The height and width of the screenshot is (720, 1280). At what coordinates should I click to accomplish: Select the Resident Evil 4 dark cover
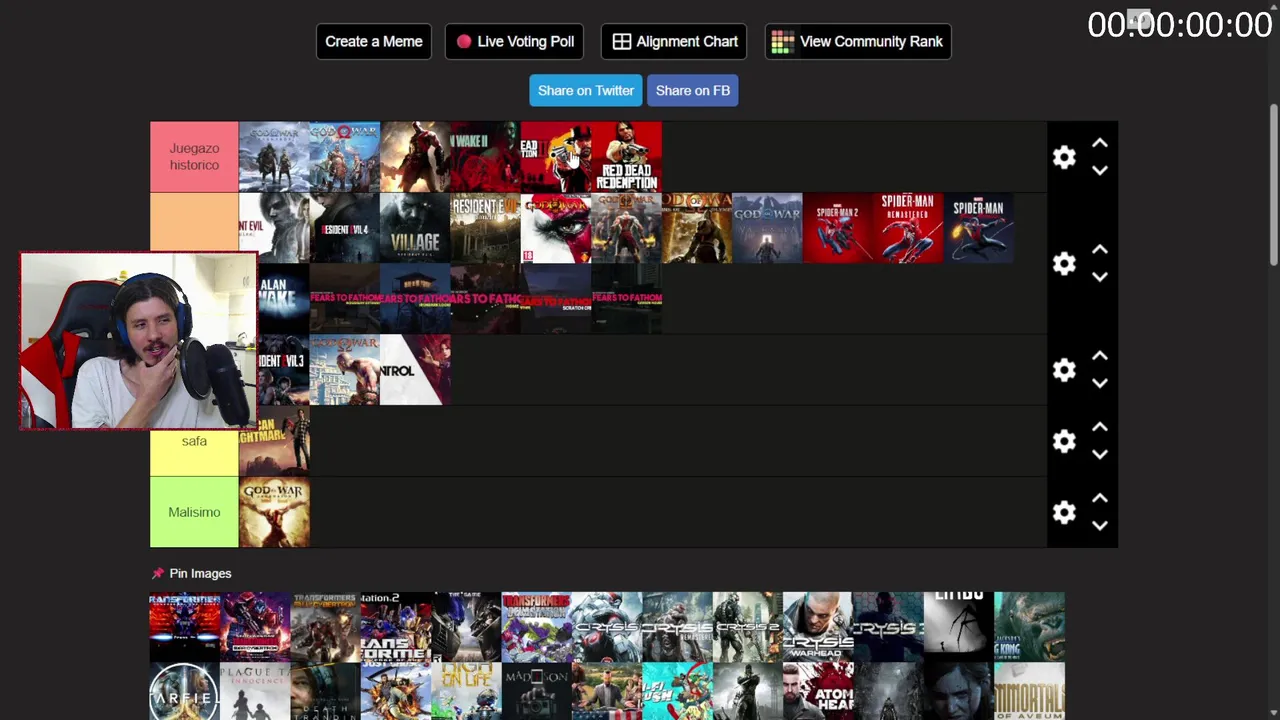pyautogui.click(x=344, y=228)
